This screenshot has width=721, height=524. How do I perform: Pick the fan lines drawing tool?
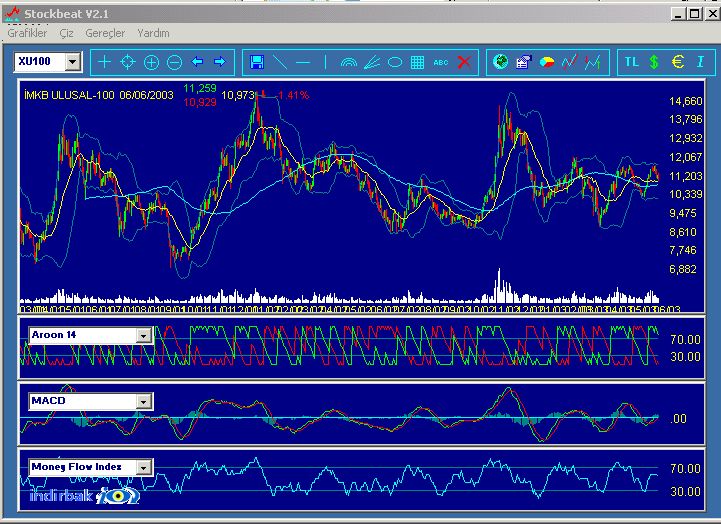coord(372,62)
